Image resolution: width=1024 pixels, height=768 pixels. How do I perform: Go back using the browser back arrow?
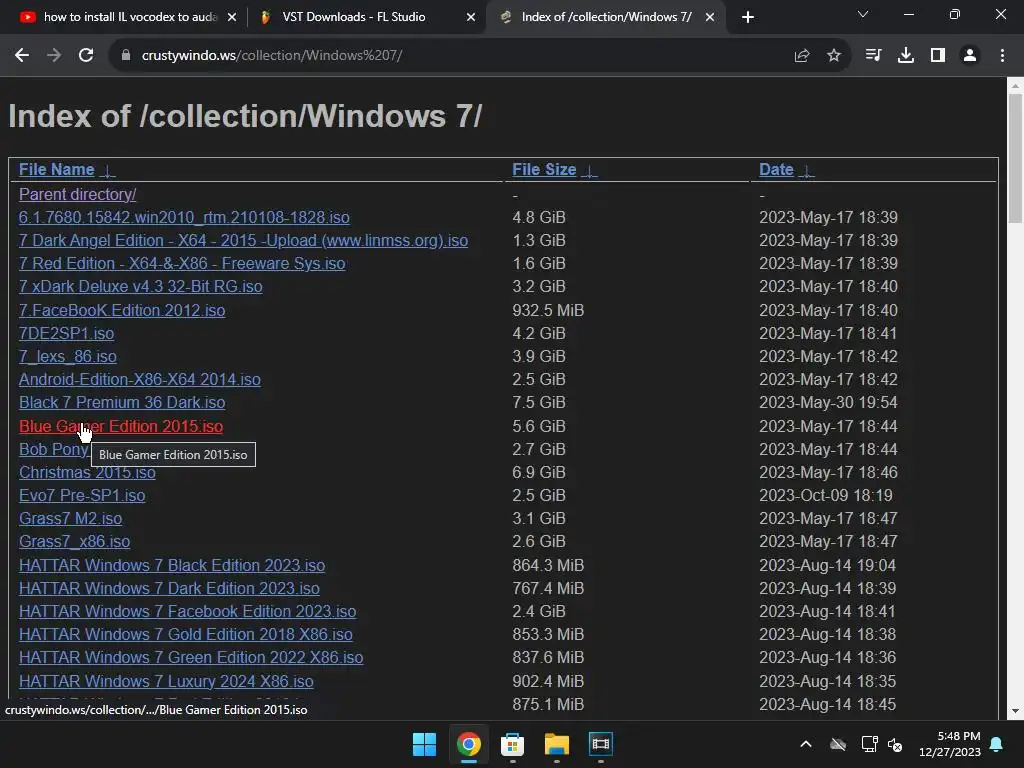(x=22, y=56)
